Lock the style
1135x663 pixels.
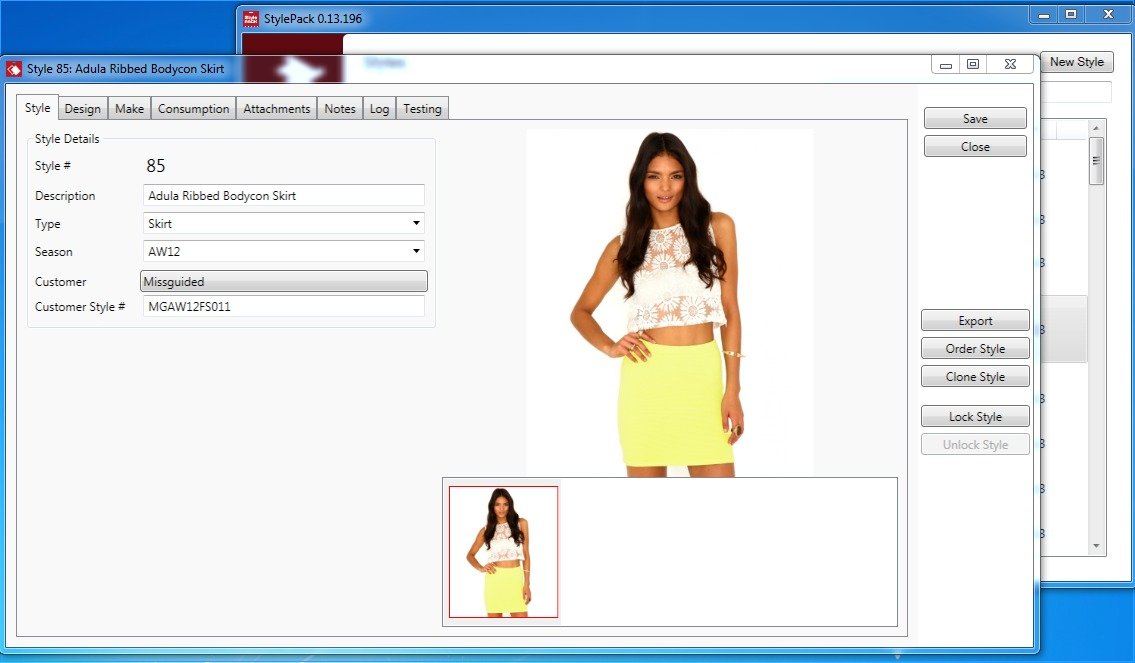pos(975,417)
